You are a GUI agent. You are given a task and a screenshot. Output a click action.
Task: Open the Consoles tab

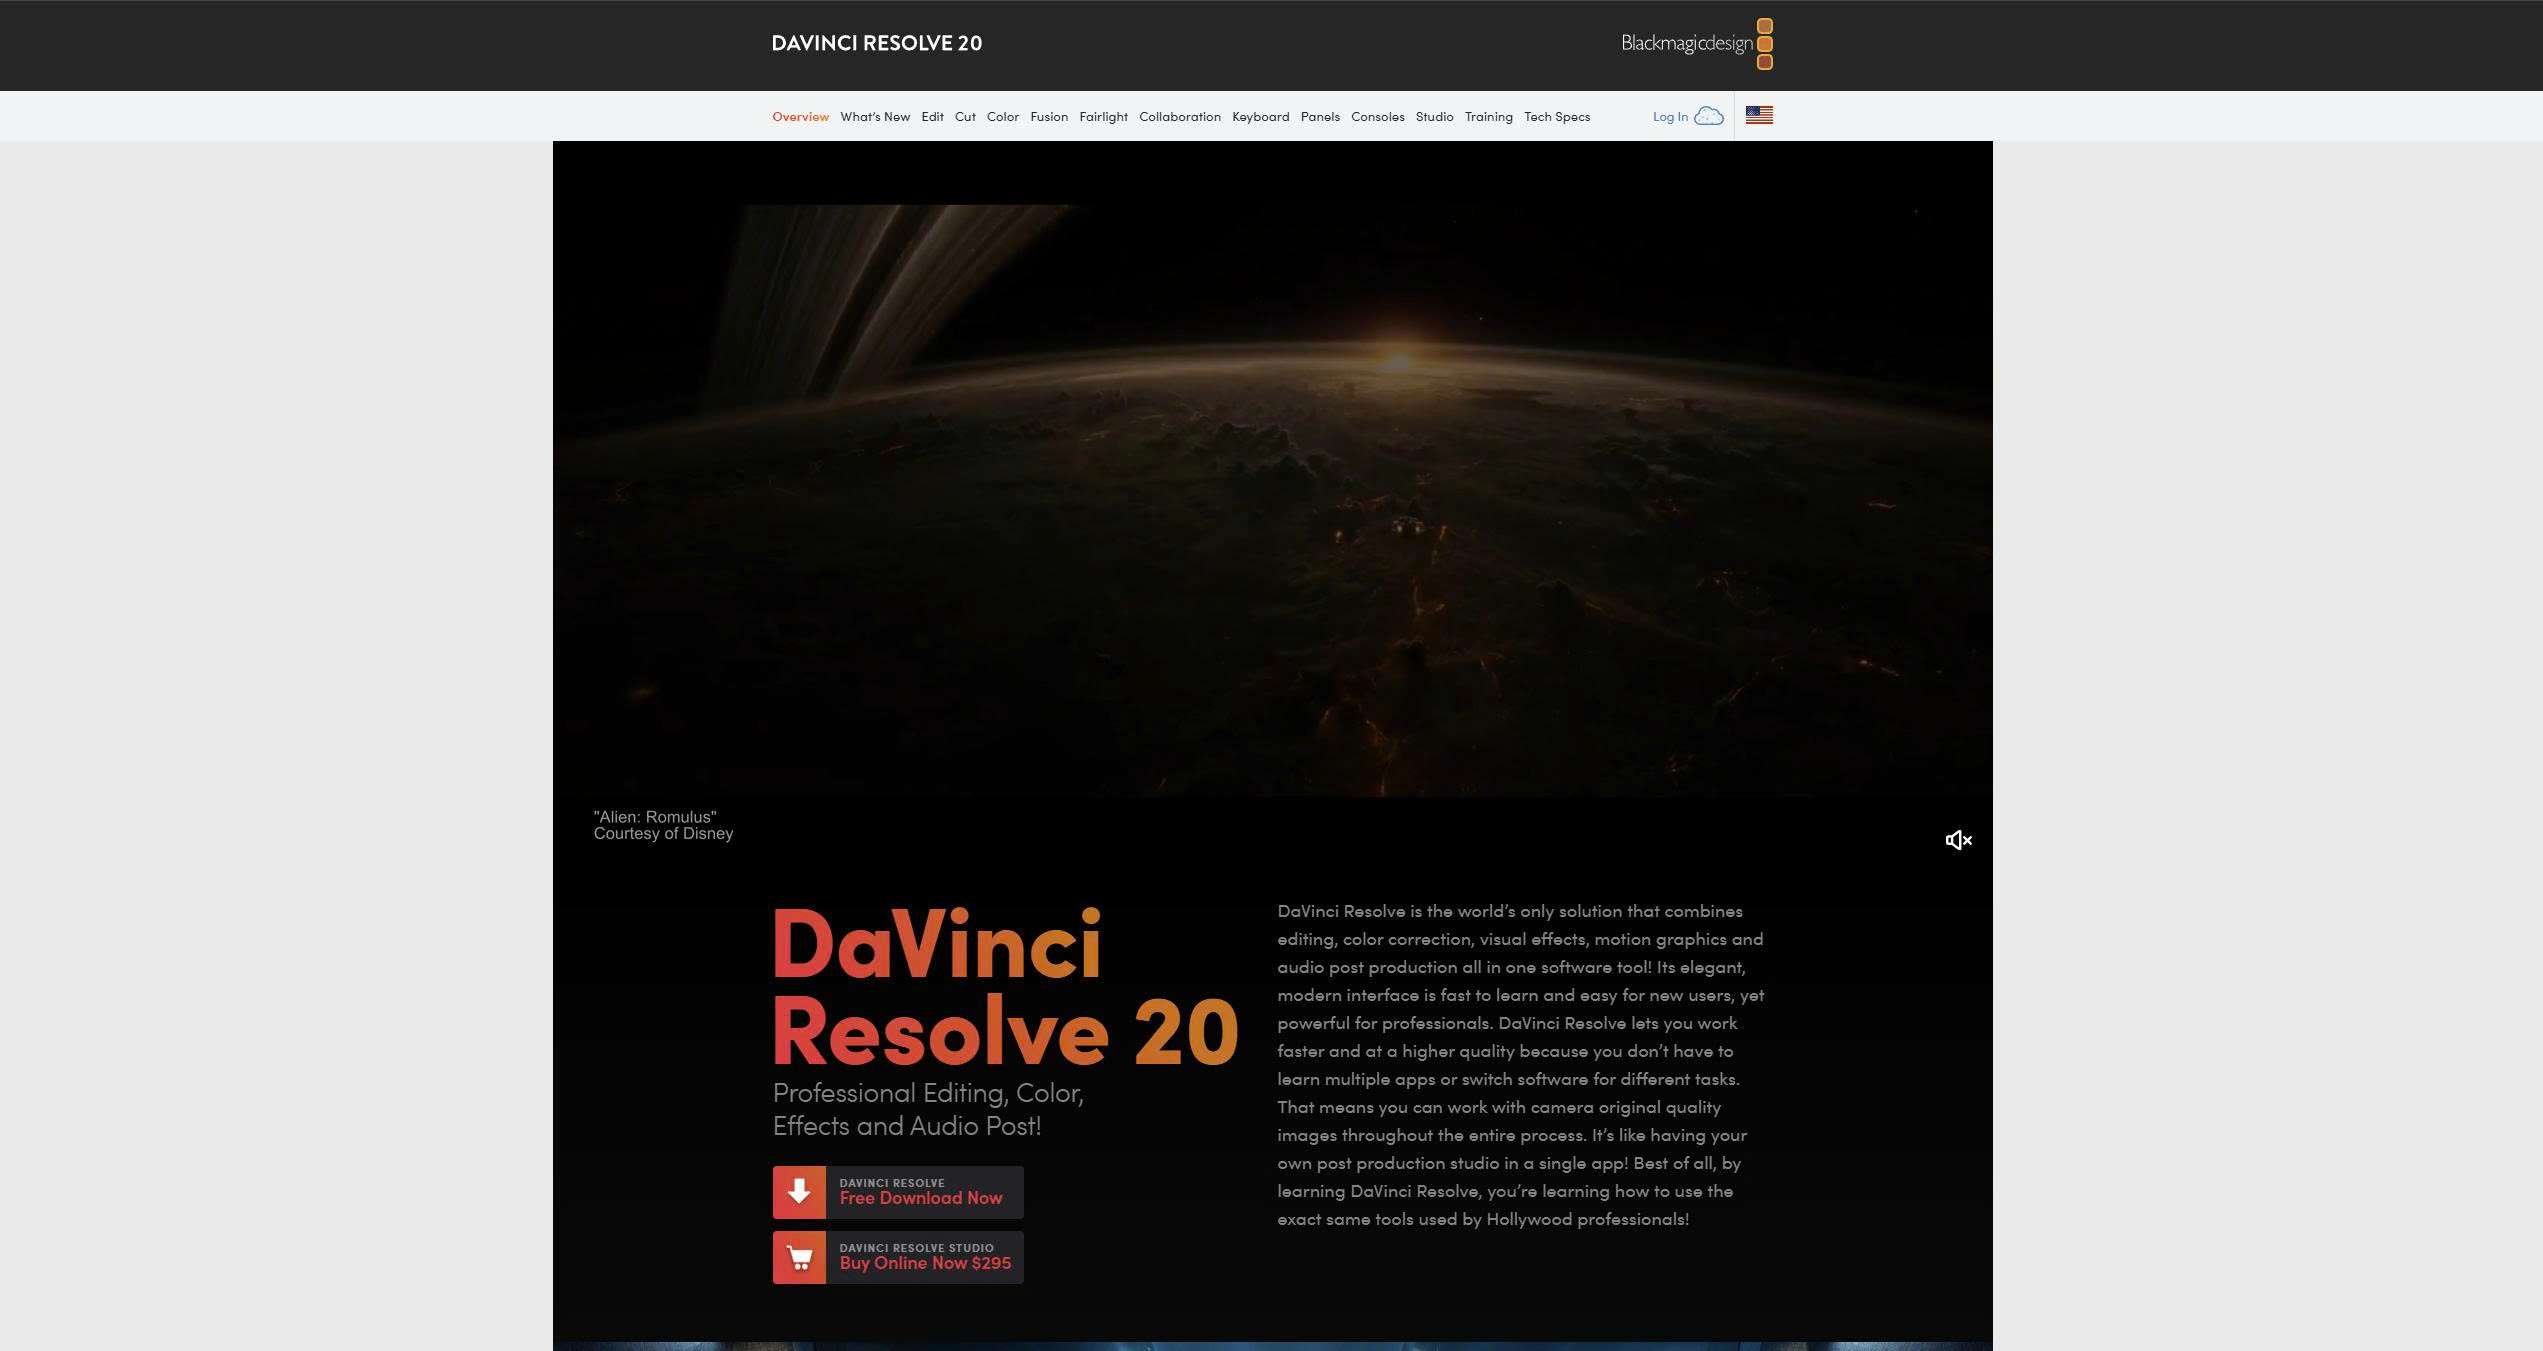coord(1377,117)
